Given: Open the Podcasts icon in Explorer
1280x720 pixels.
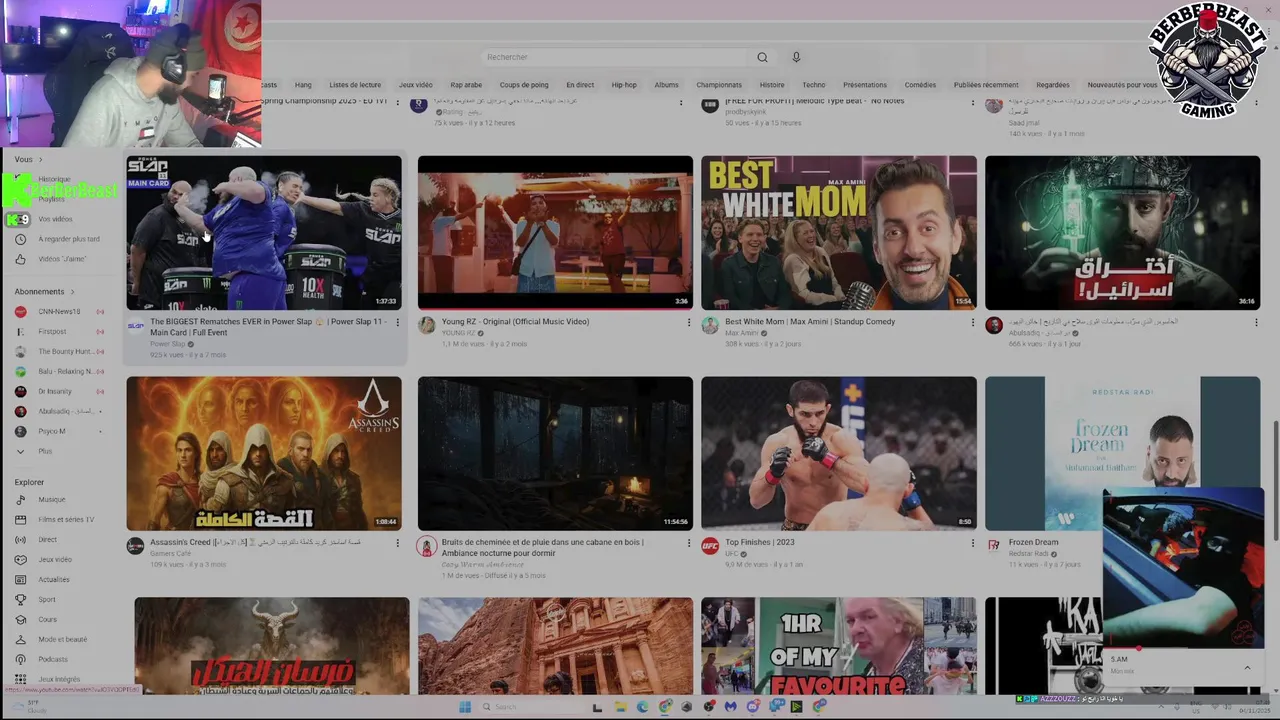Looking at the screenshot, I should (x=20, y=660).
